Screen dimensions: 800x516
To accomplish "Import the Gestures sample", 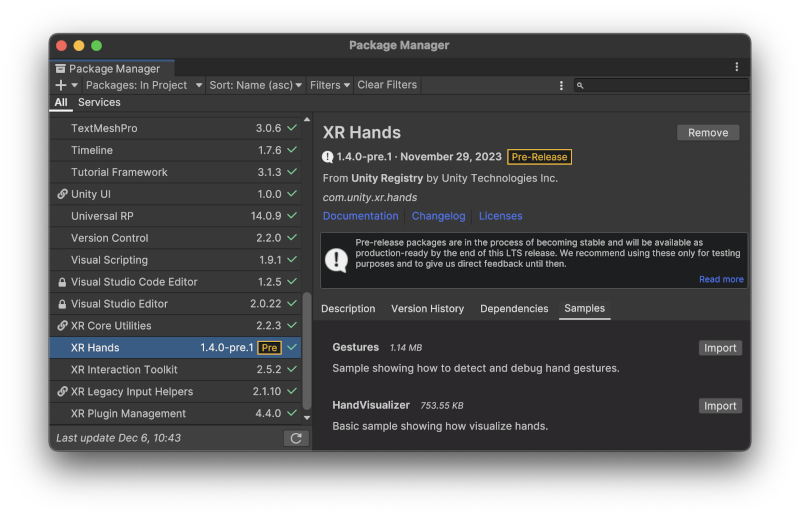I will coord(719,348).
